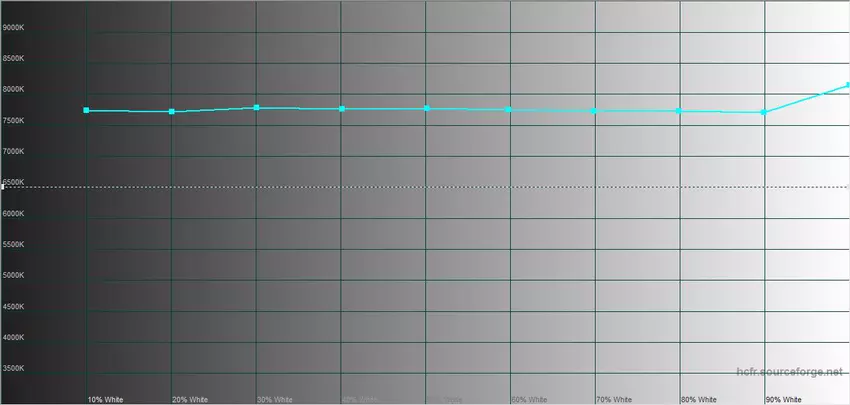This screenshot has height=405, width=850.
Task: Select the 20% White axis label
Action: click(x=190, y=399)
